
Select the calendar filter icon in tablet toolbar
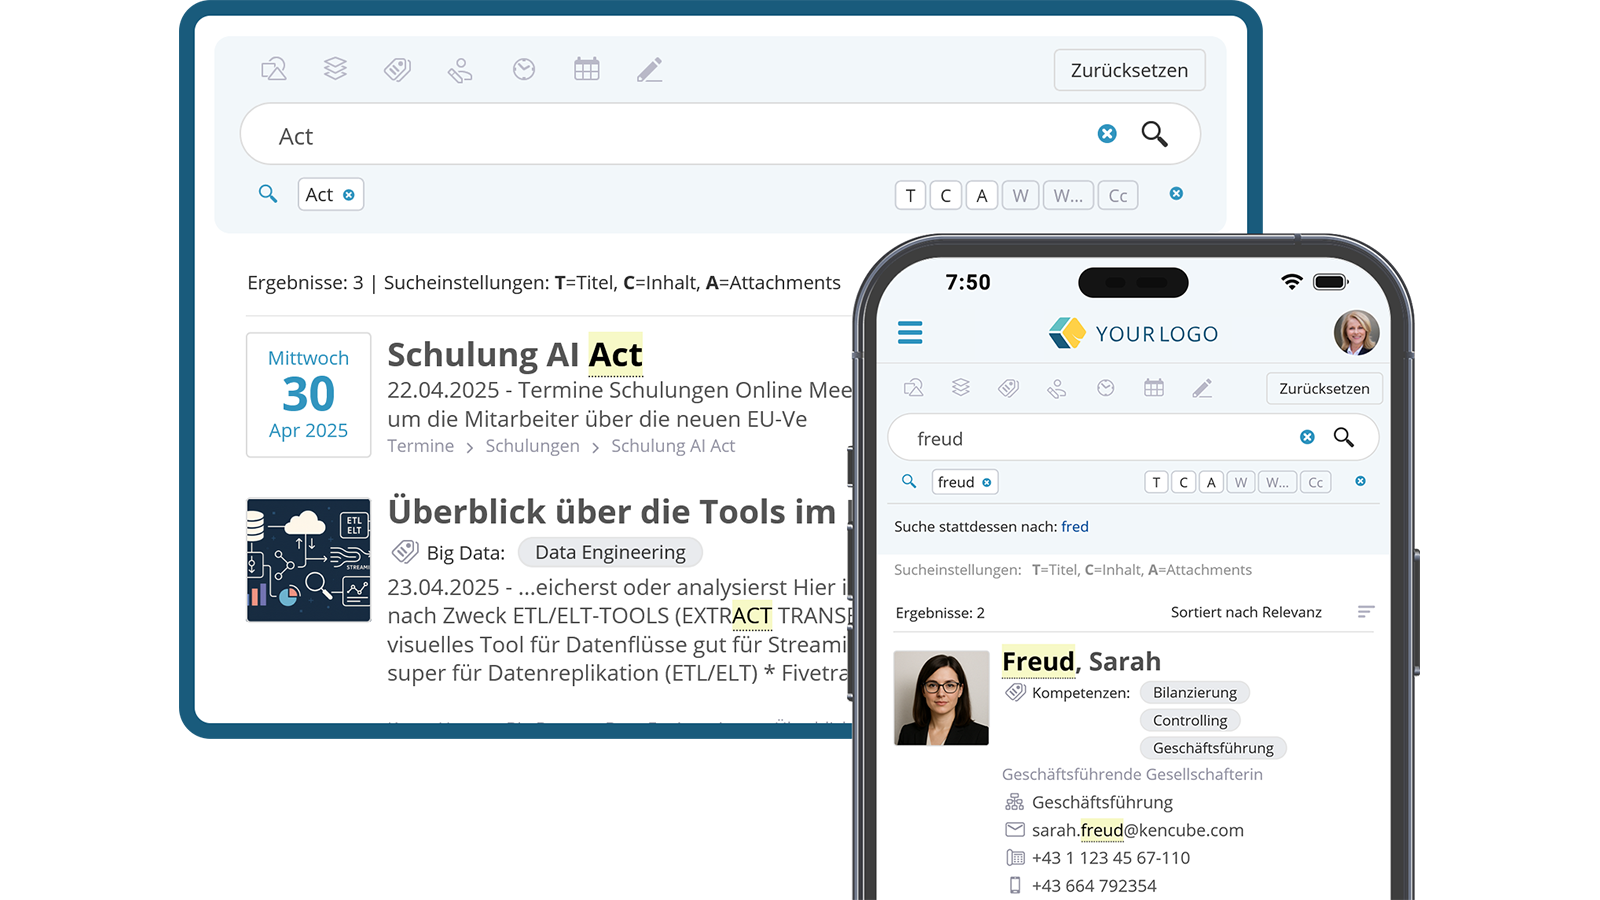pyautogui.click(x=587, y=69)
